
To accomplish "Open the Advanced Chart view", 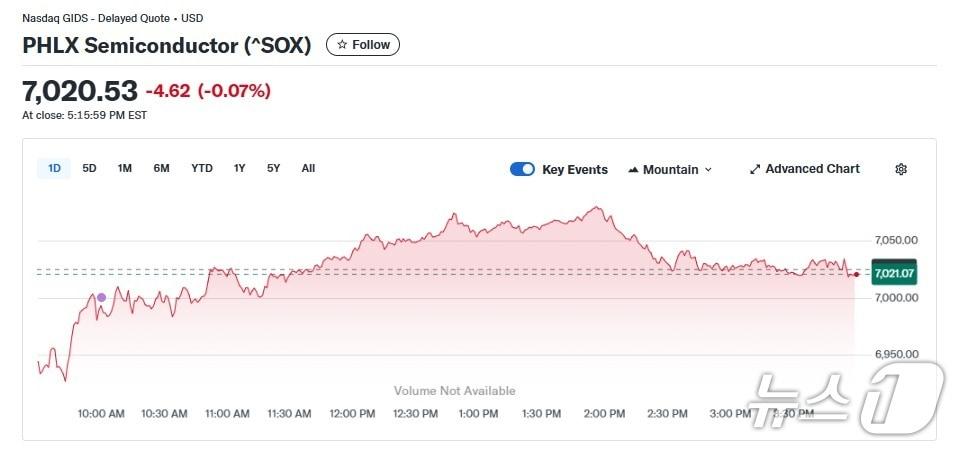I will [804, 169].
